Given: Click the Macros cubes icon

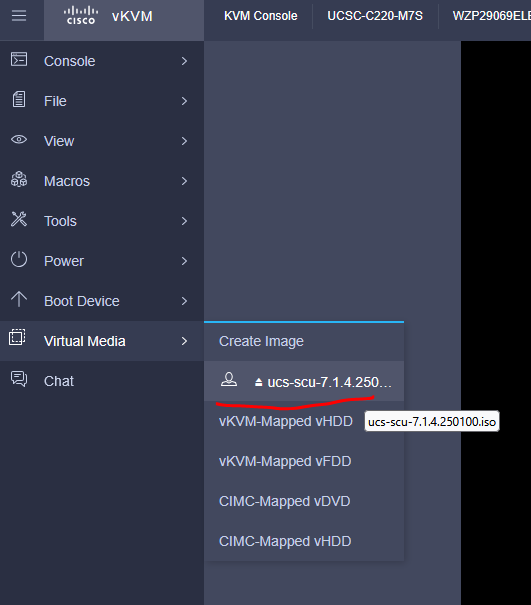Looking at the screenshot, I should [19, 179].
